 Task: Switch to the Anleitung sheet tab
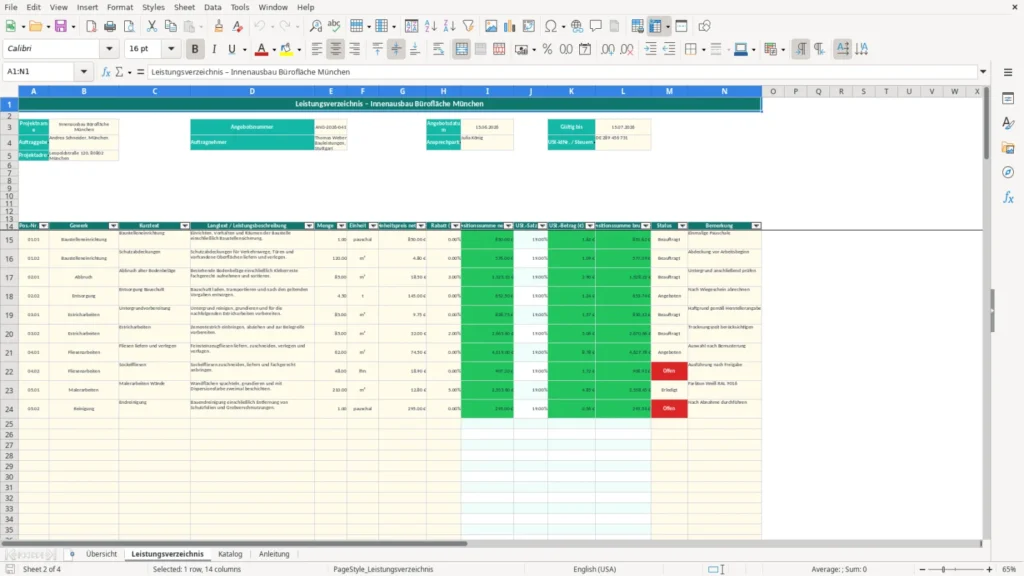(x=274, y=554)
